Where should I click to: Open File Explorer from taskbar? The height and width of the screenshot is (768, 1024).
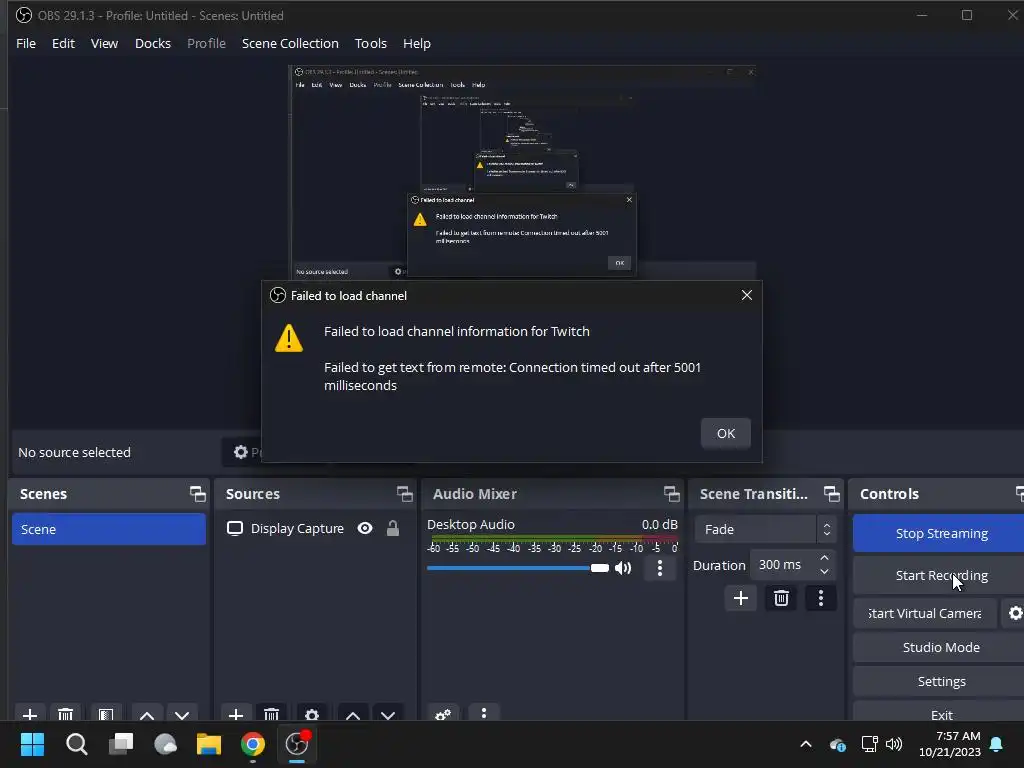[x=209, y=744]
